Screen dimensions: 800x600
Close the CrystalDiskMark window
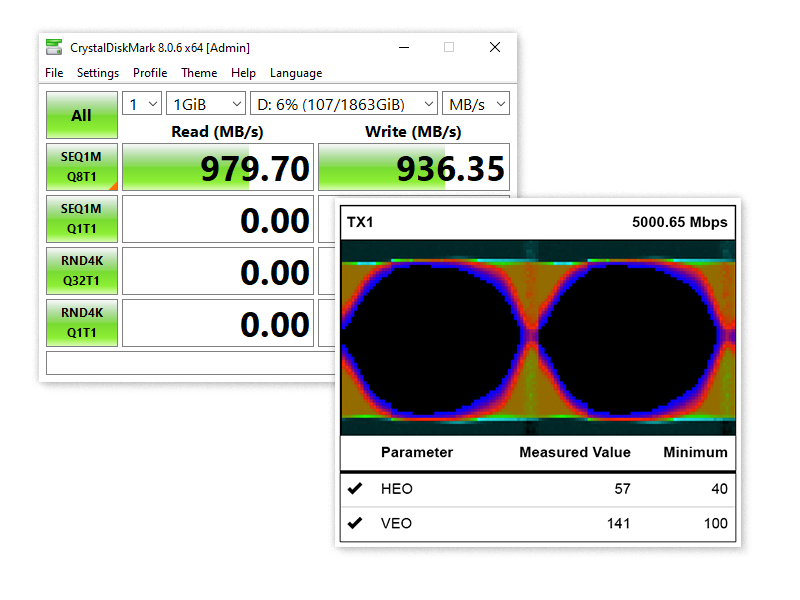click(x=495, y=47)
